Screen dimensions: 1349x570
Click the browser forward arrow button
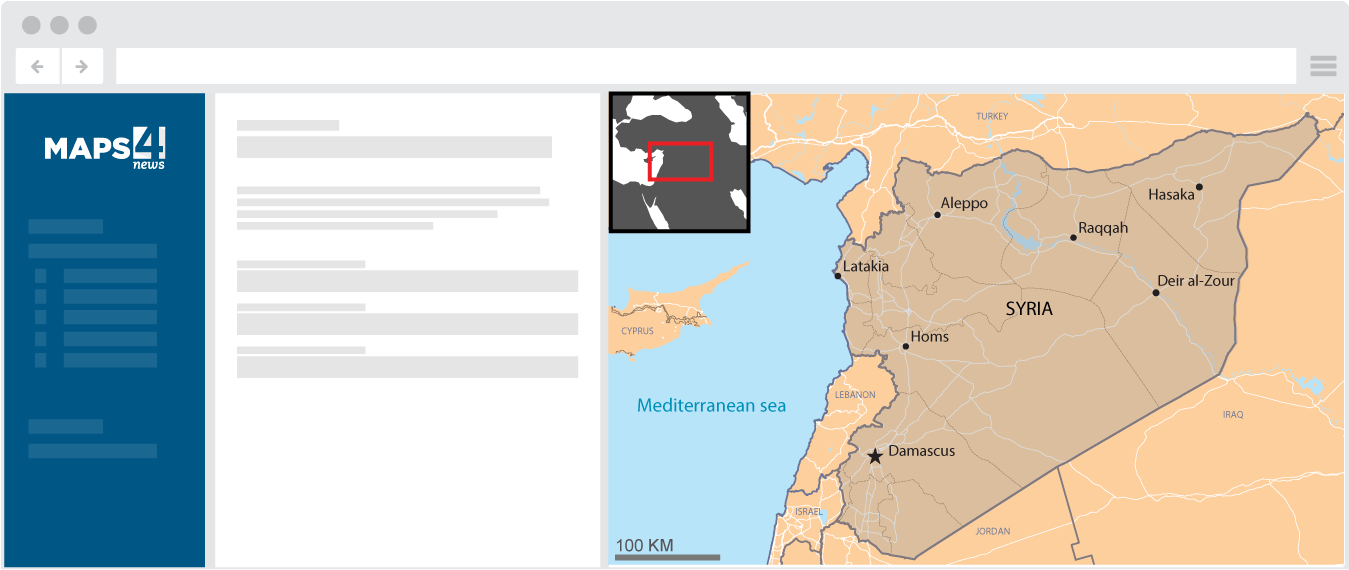(82, 67)
